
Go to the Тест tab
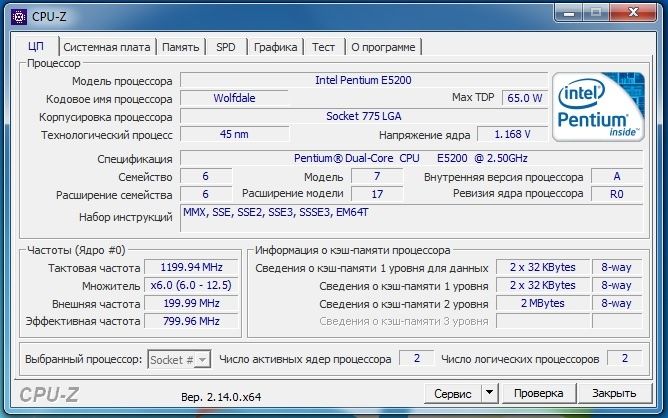pyautogui.click(x=323, y=47)
